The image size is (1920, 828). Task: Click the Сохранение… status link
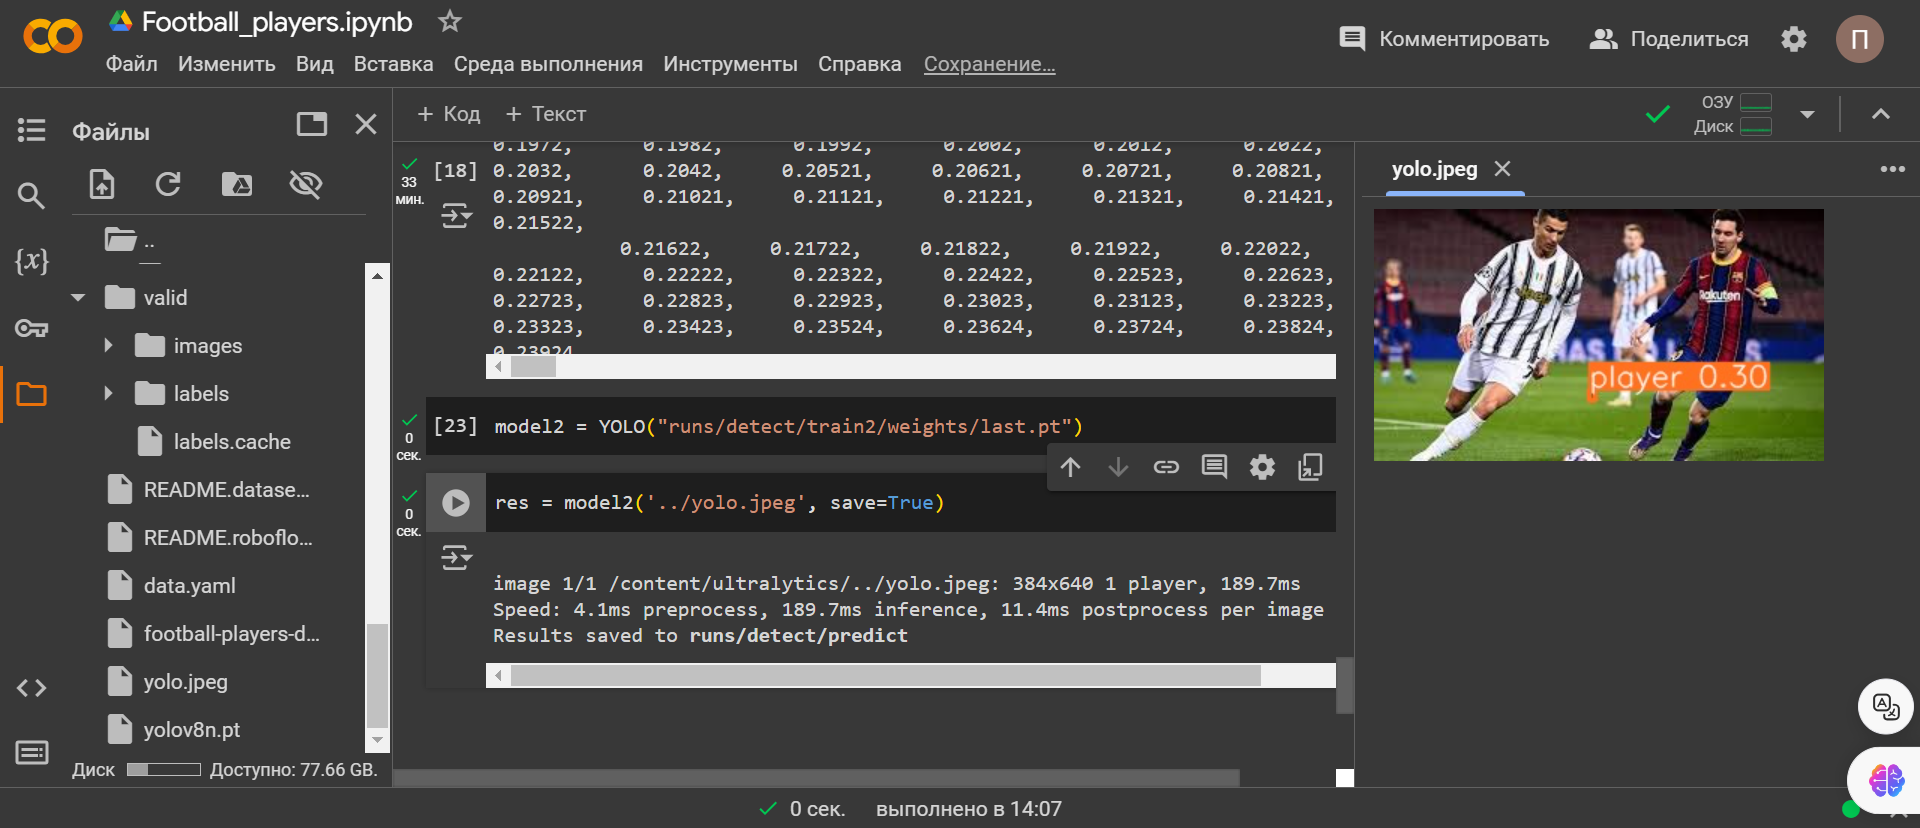[x=989, y=64]
